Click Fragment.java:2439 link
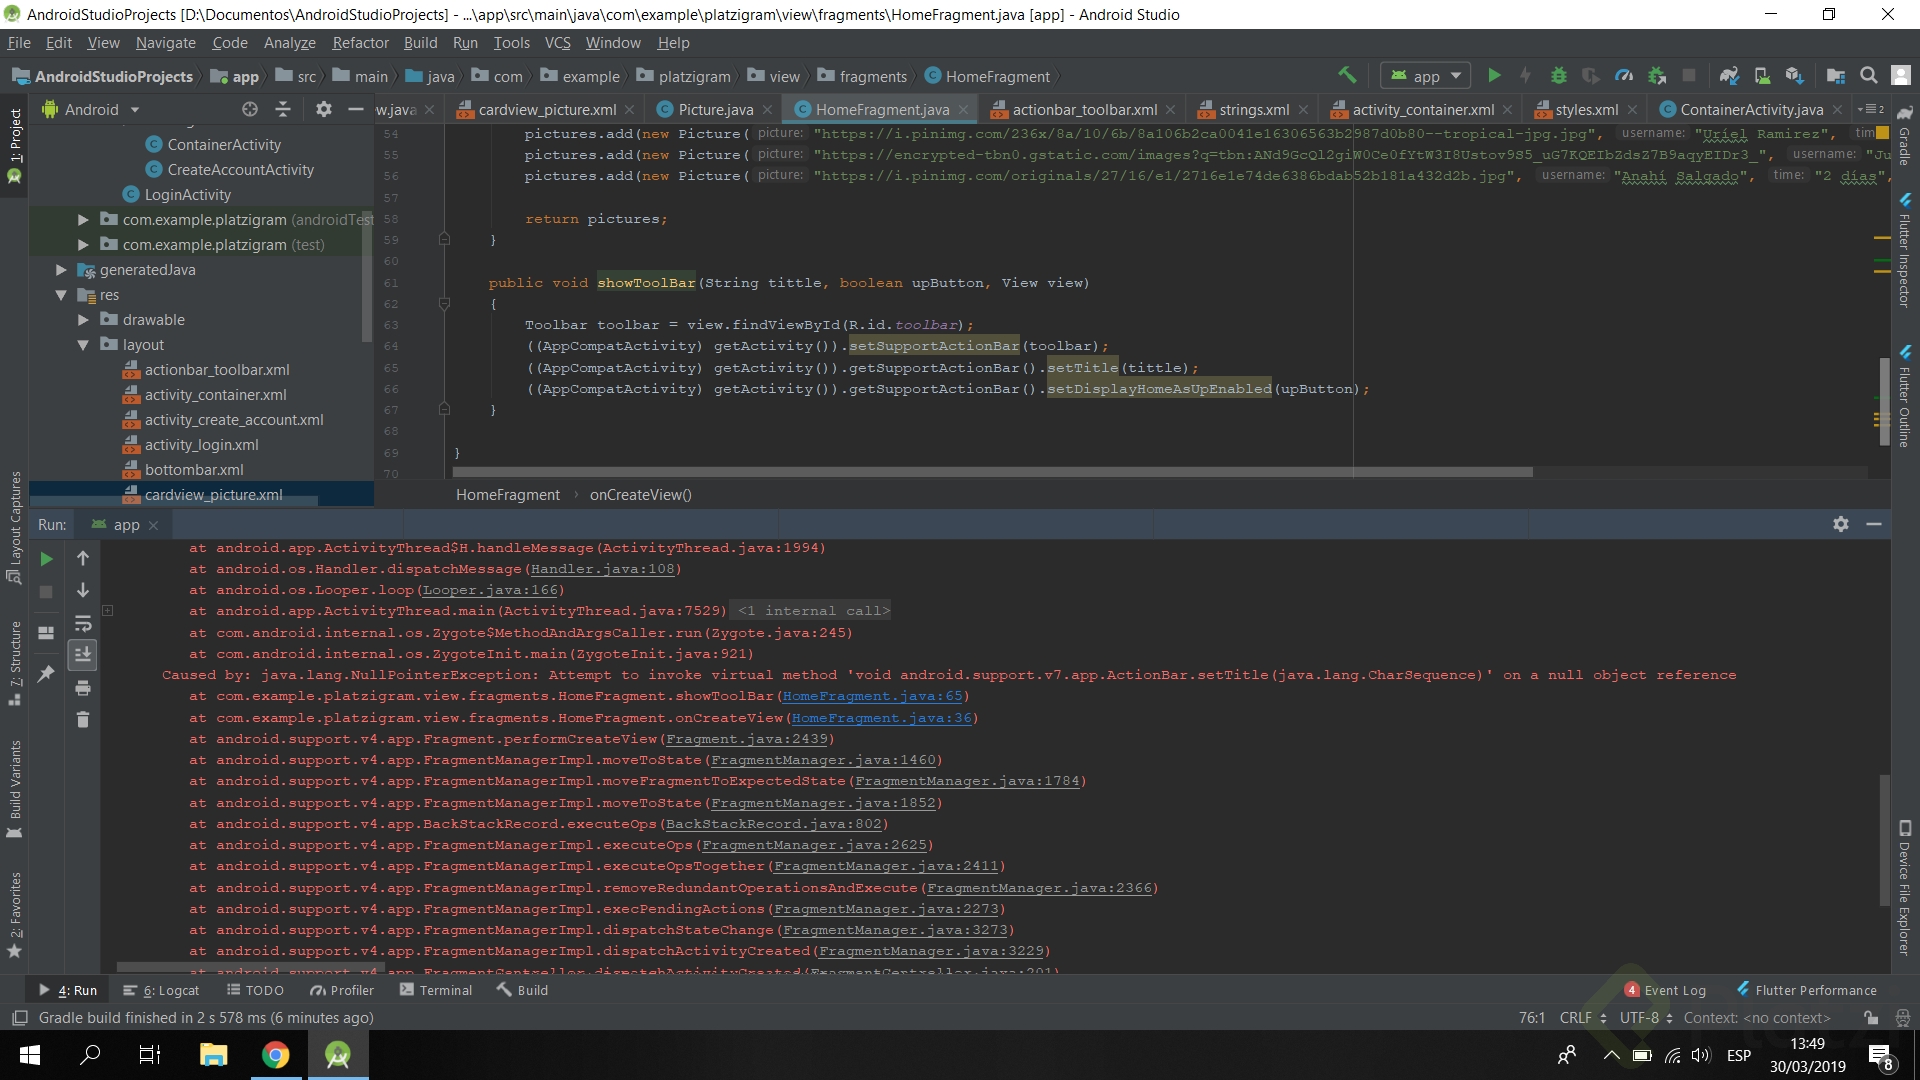 (747, 739)
